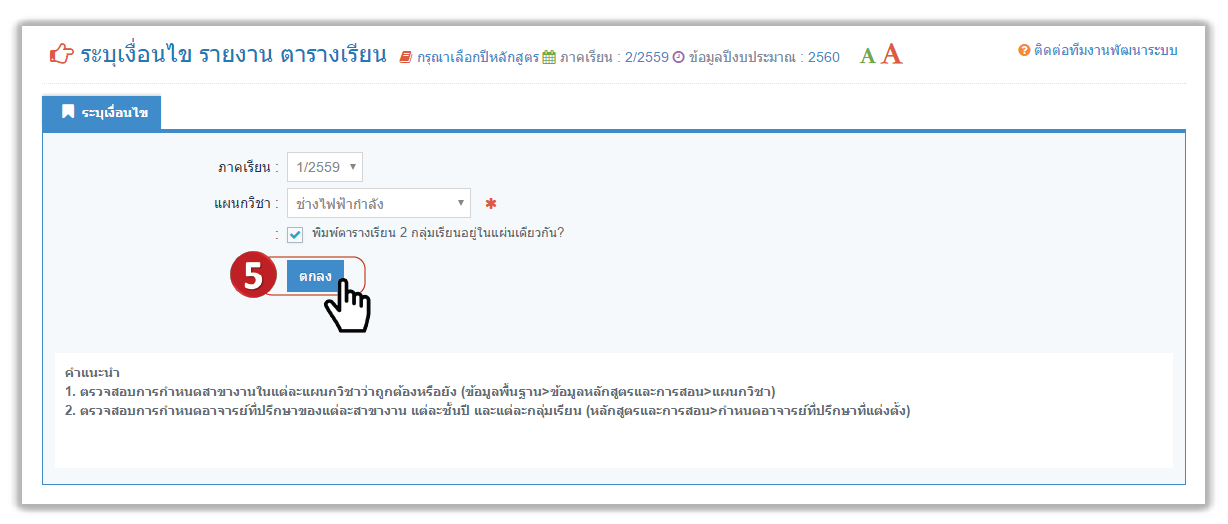Viewport: 1228px width, 524px height.
Task: Click the page title ระบุเงื่อนไข รายงาน ตารางเรียน
Action: 233,54
